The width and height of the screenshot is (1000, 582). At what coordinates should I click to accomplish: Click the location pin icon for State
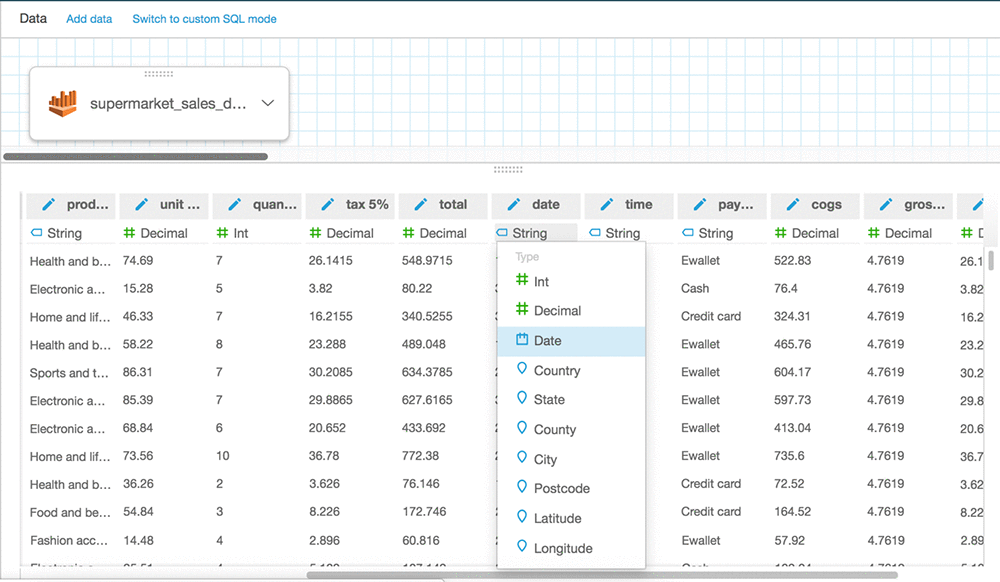click(522, 398)
